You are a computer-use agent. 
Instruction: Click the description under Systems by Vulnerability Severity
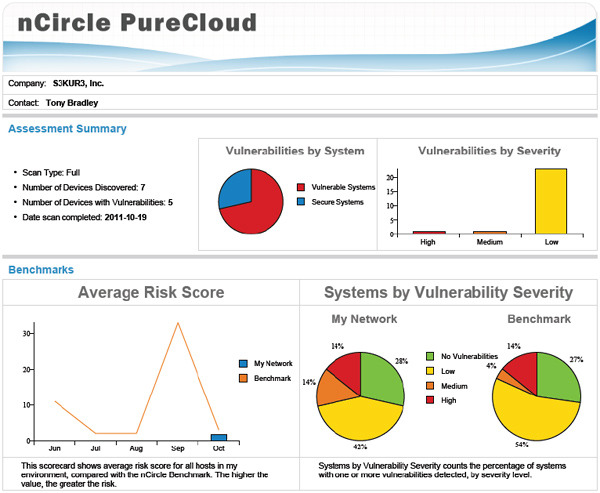tap(442, 470)
